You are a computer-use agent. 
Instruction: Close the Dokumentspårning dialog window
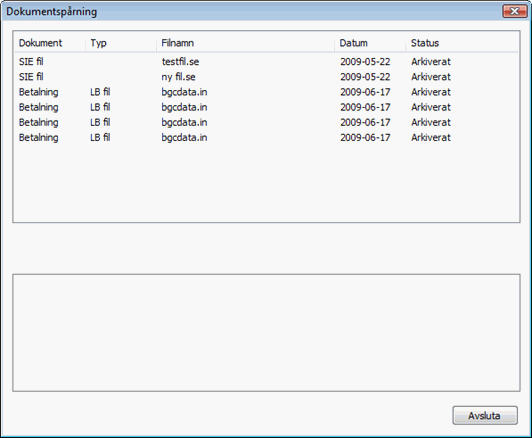pyautogui.click(x=514, y=11)
